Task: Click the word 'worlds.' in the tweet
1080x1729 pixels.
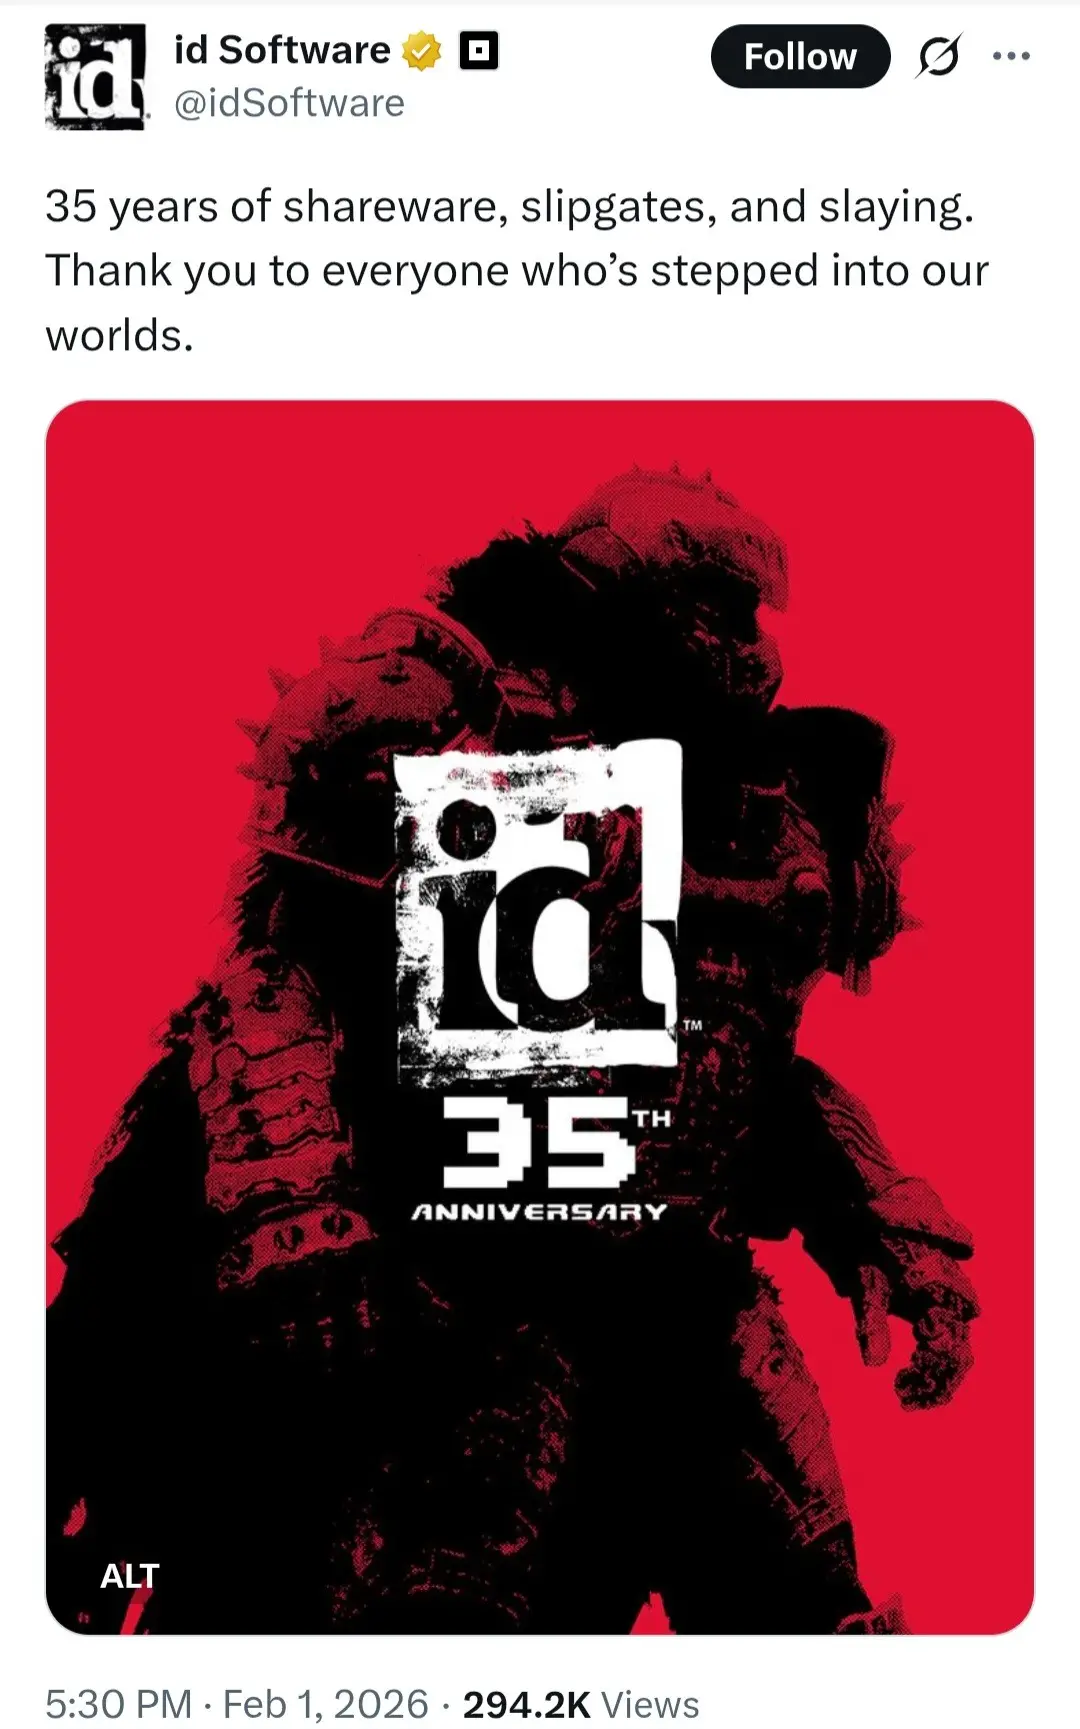Action: point(119,335)
